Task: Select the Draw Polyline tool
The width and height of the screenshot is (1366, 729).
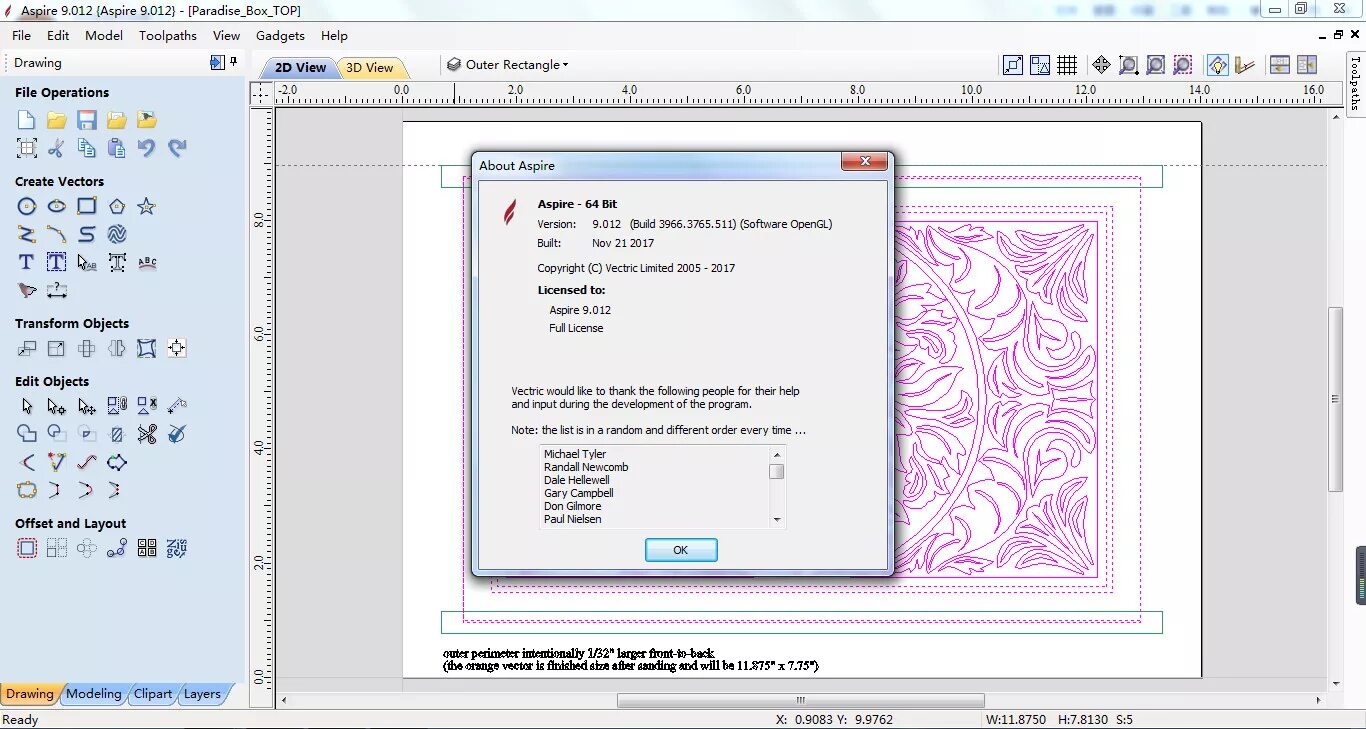Action: click(x=27, y=234)
